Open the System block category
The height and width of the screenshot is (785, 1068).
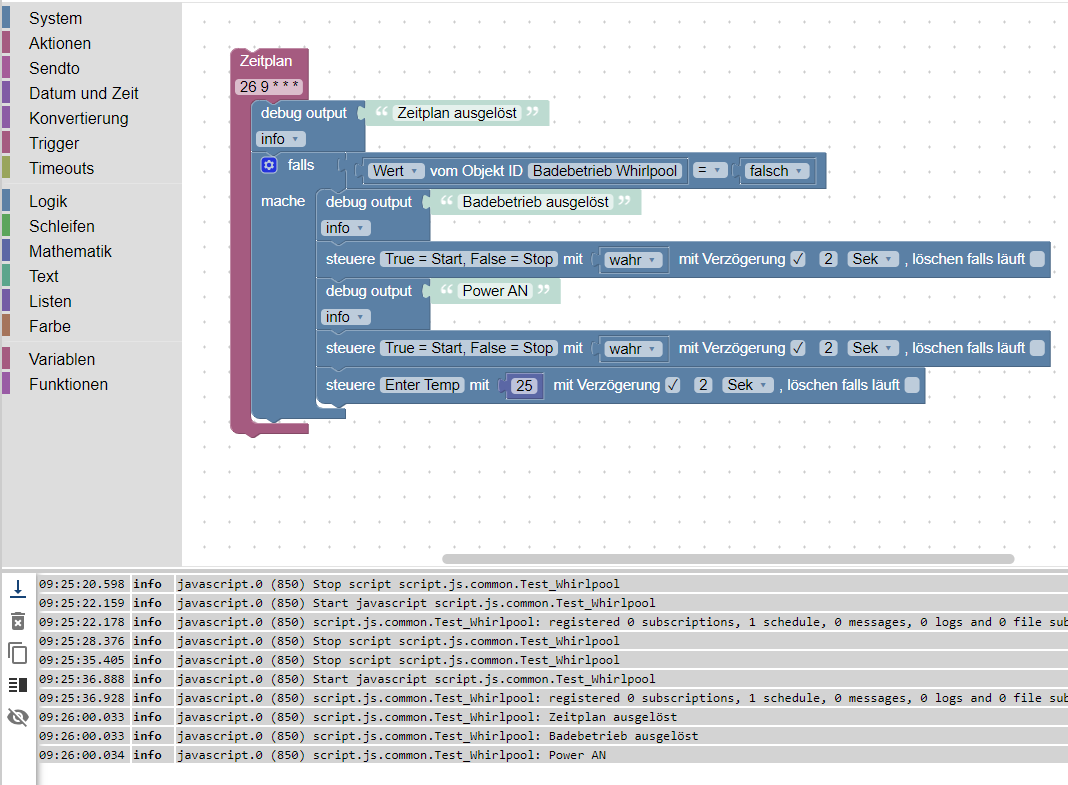click(x=55, y=18)
